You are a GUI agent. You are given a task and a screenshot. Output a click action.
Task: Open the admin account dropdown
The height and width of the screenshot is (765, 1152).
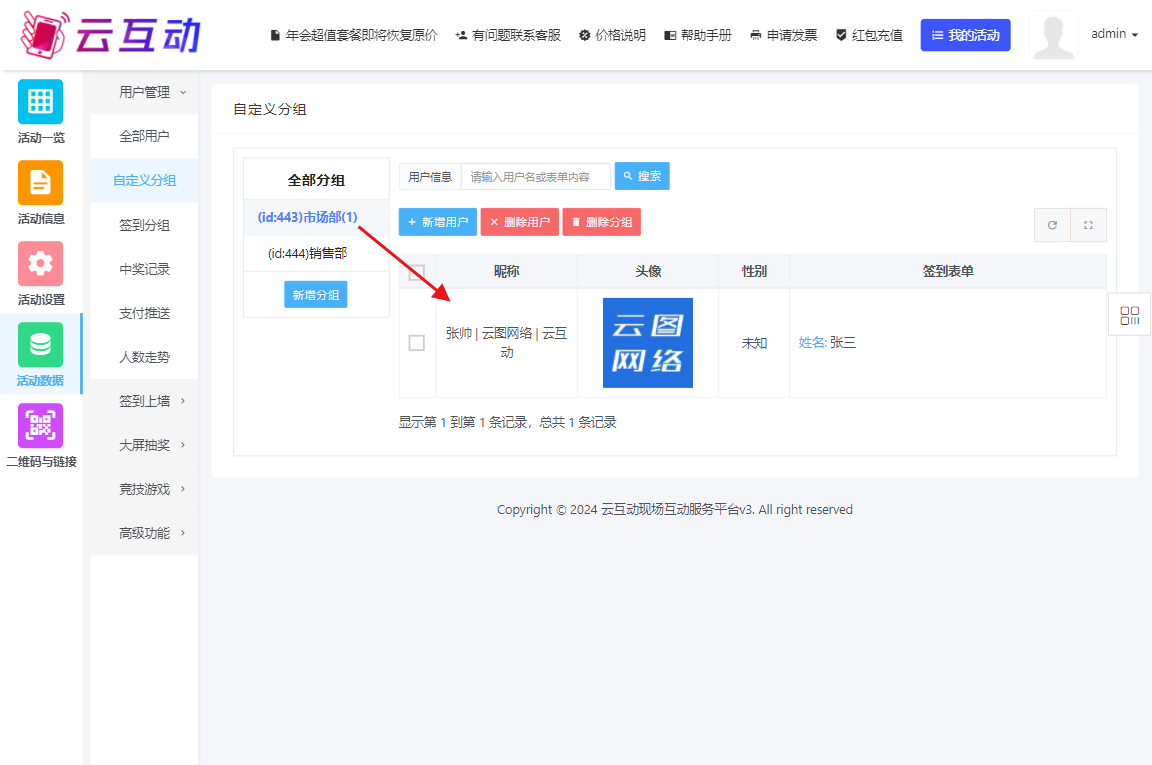(x=1114, y=34)
